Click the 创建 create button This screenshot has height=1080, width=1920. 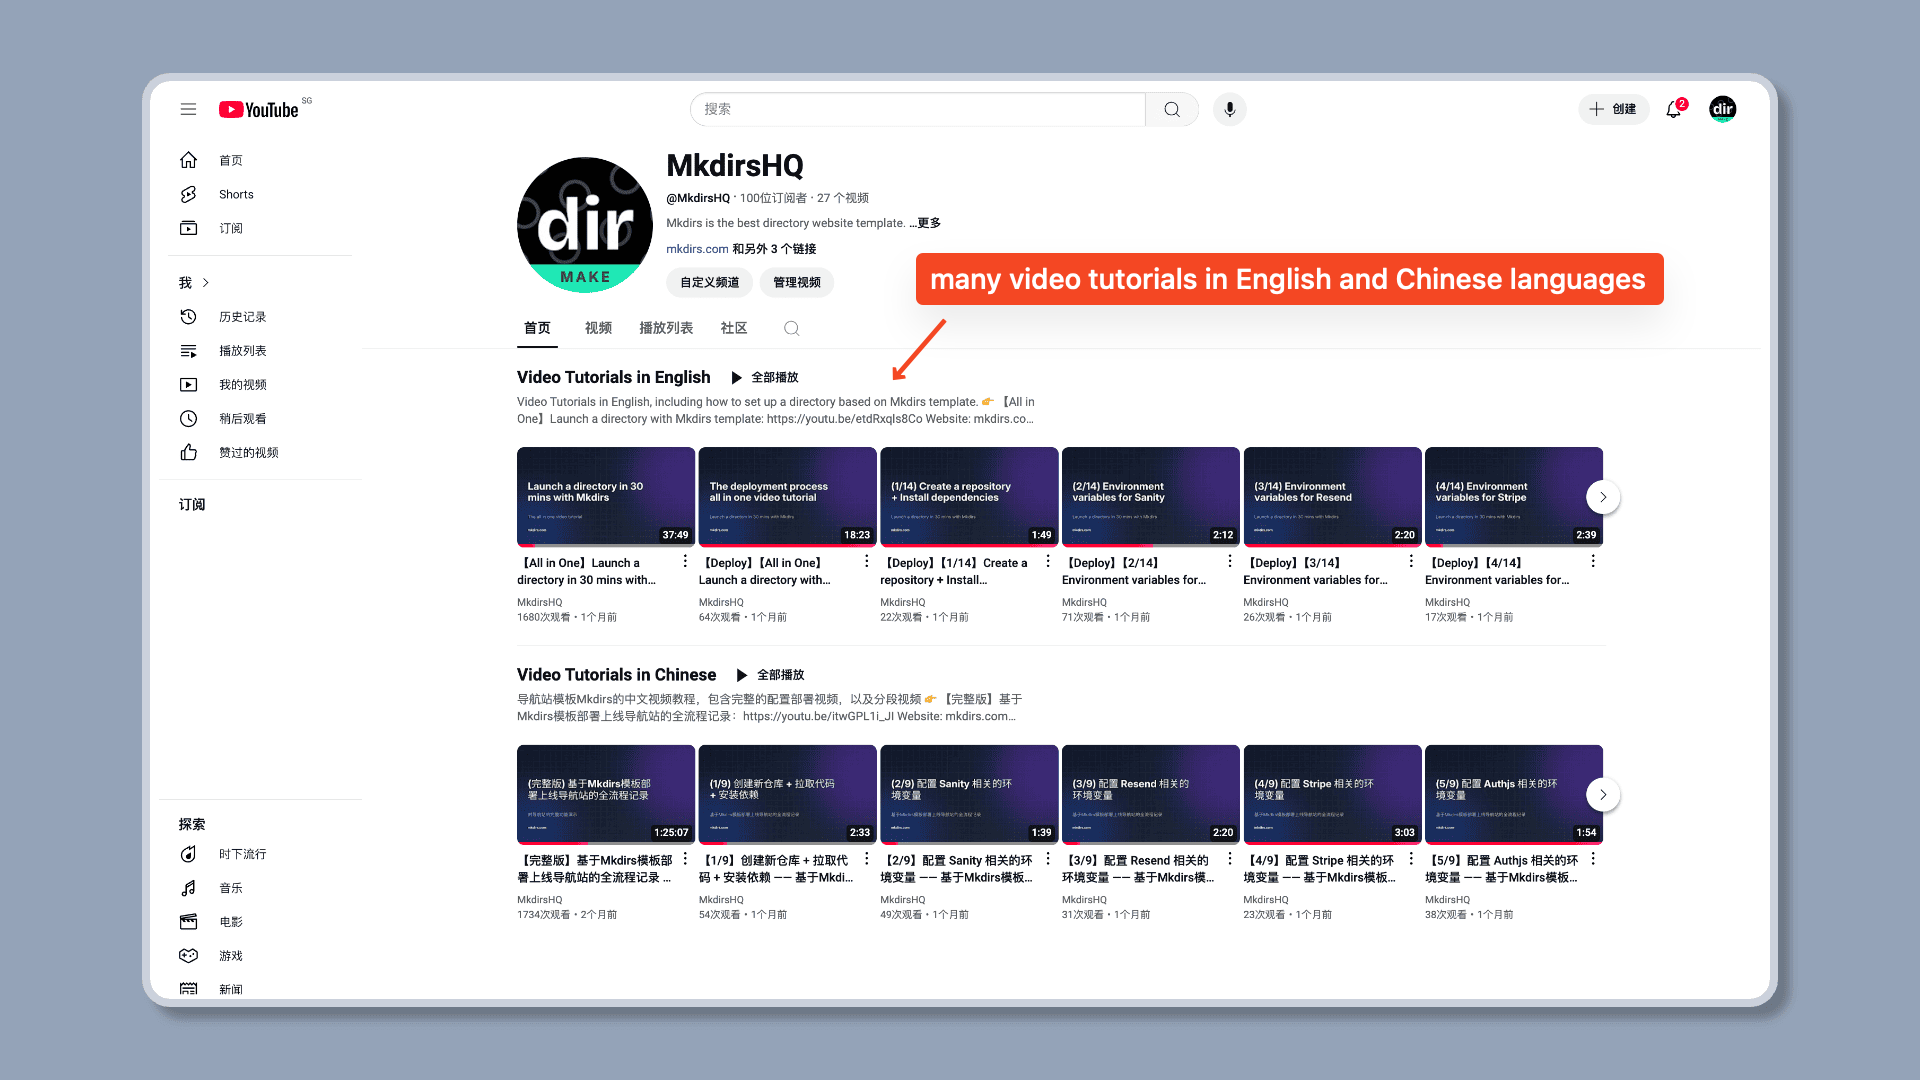tap(1613, 109)
